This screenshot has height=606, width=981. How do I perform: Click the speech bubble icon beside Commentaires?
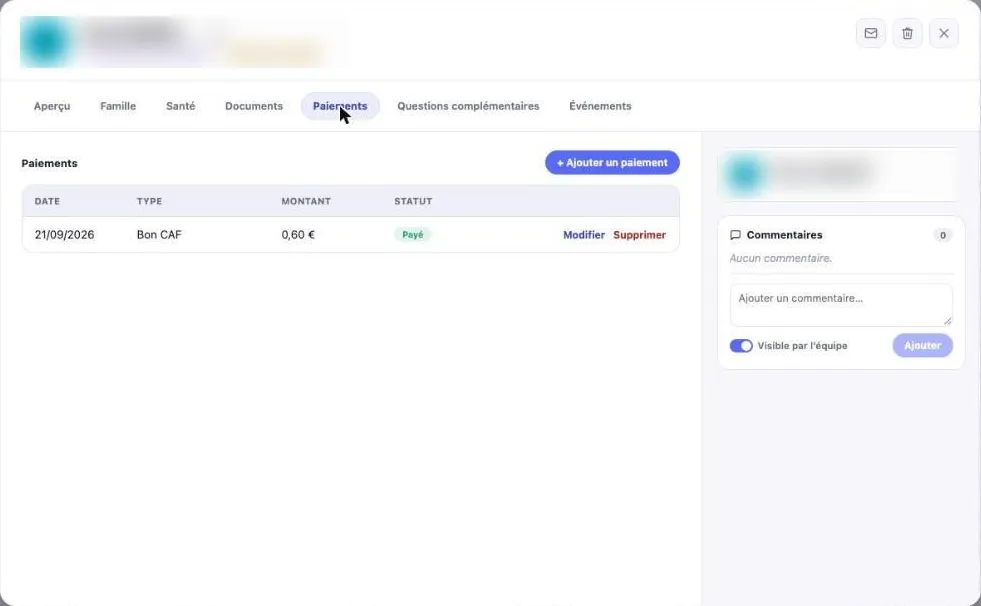(736, 235)
